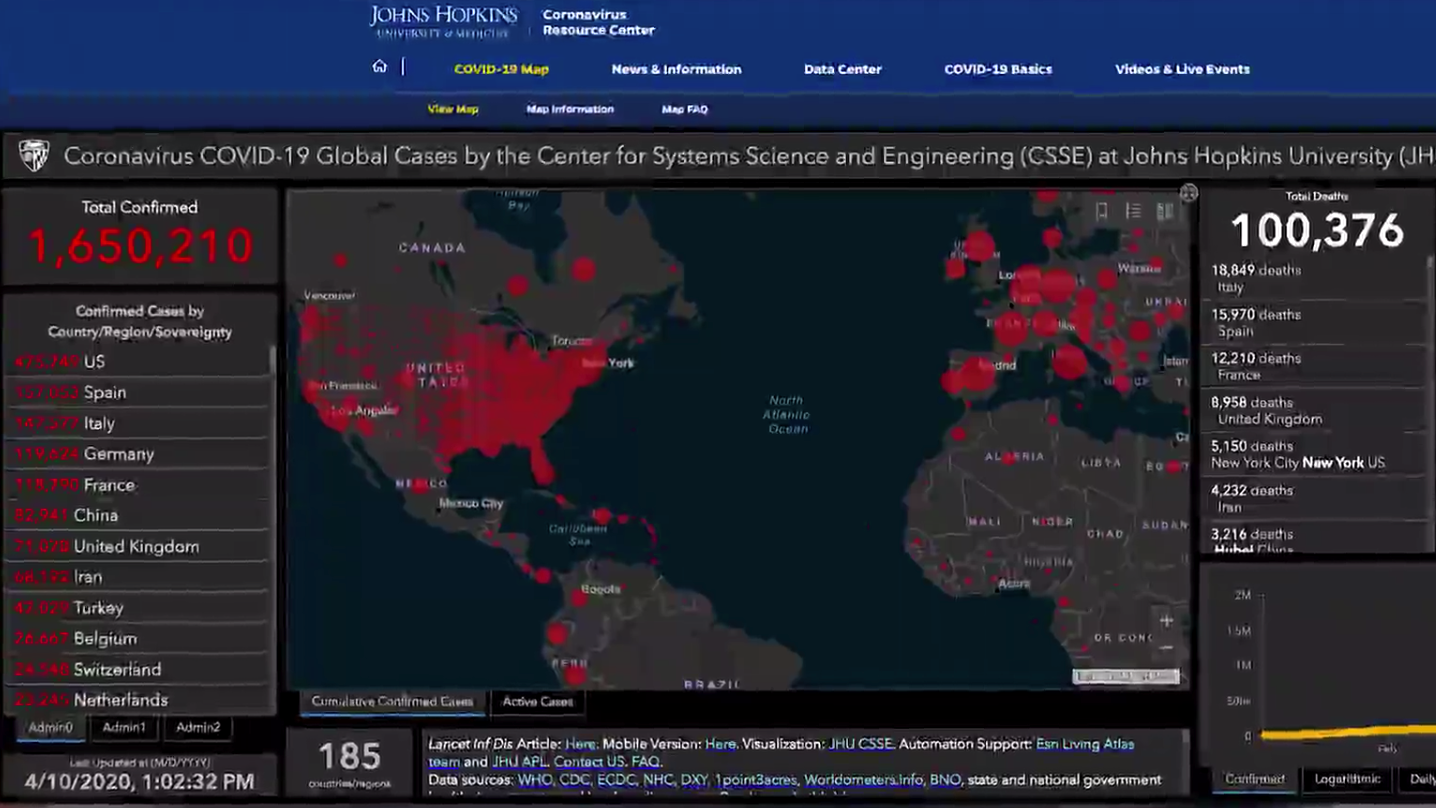Show the map legend list icon

pyautogui.click(x=1133, y=211)
